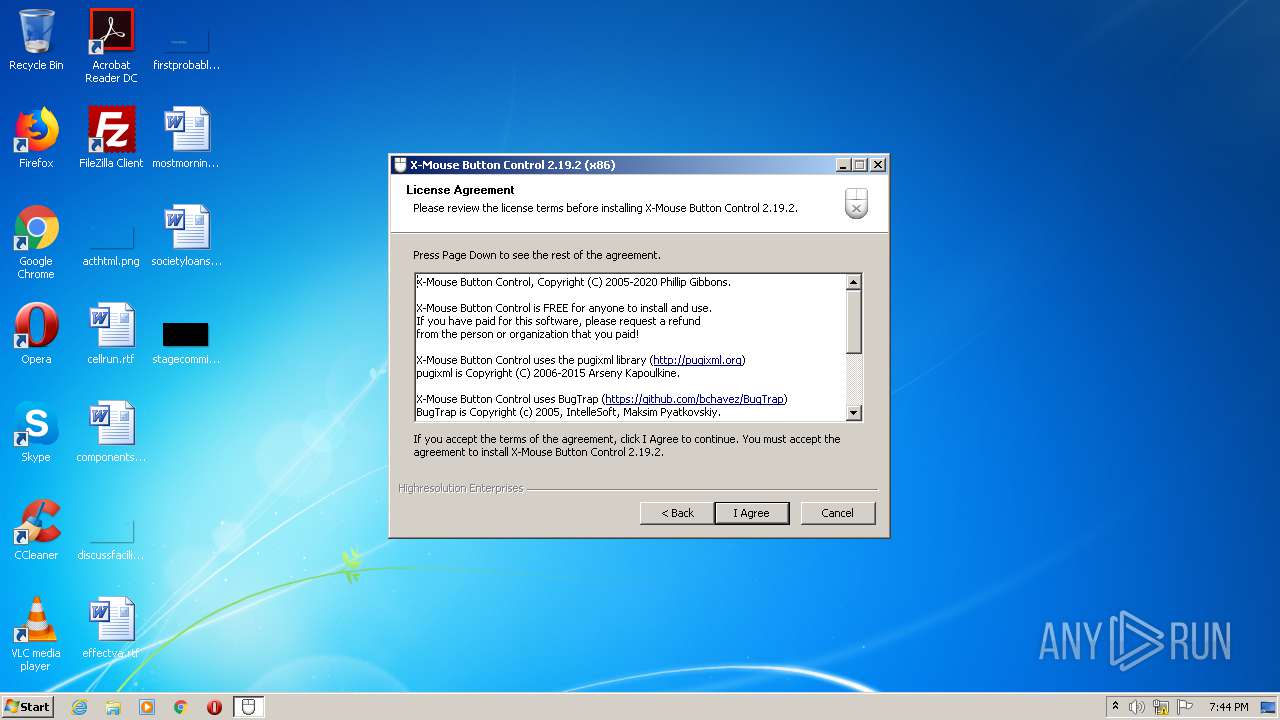Click the license text scrollbar thumb

pos(853,320)
